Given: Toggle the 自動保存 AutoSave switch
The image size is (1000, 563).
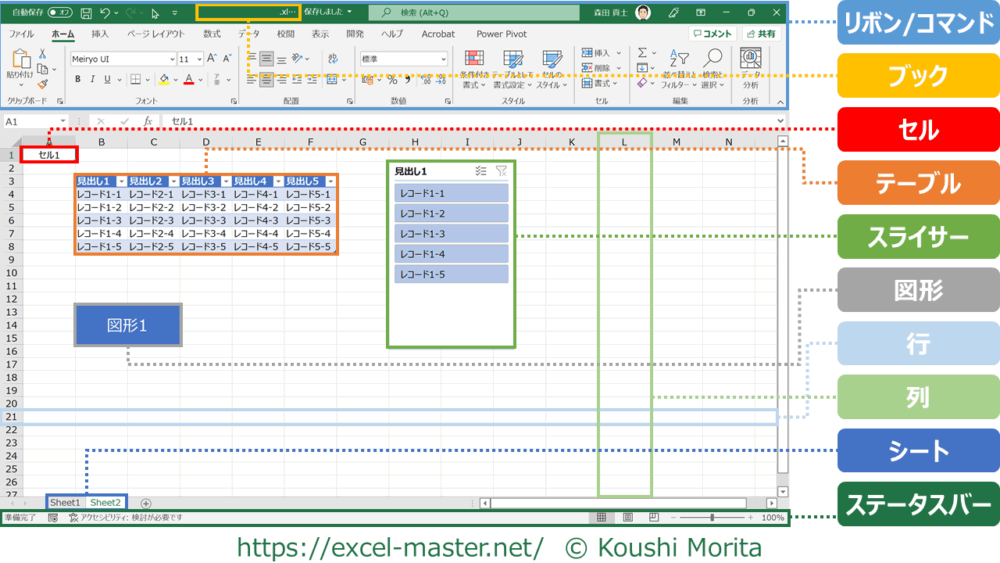Looking at the screenshot, I should 59,13.
